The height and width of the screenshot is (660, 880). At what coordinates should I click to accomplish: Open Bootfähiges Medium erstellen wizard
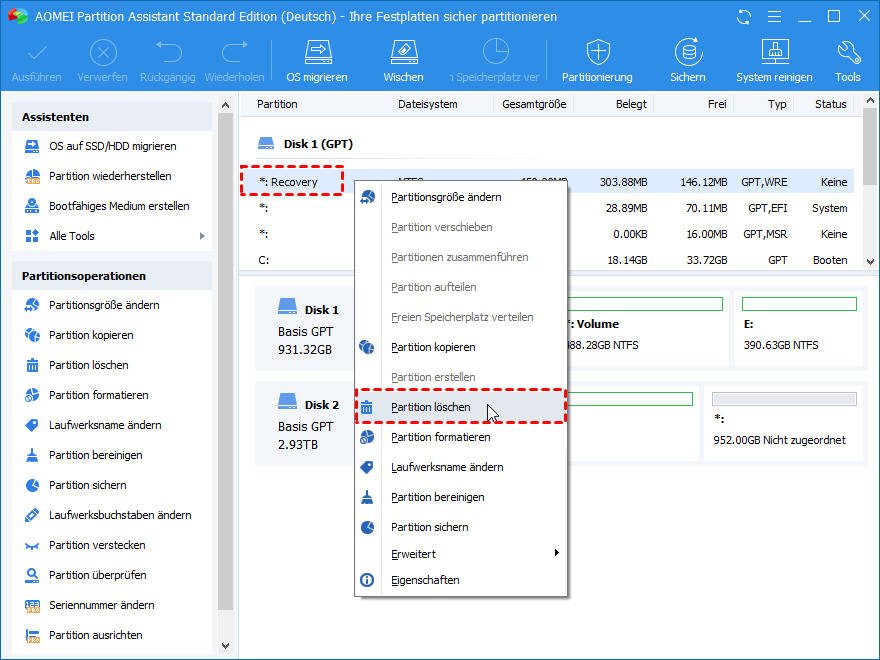point(119,206)
